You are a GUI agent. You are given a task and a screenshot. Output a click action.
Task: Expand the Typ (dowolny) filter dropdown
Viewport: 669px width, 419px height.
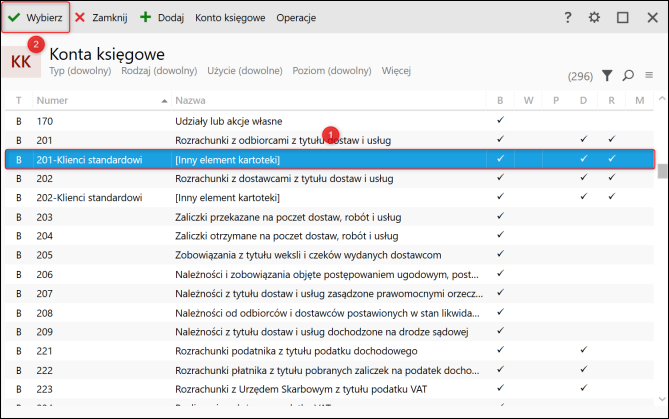[80, 71]
